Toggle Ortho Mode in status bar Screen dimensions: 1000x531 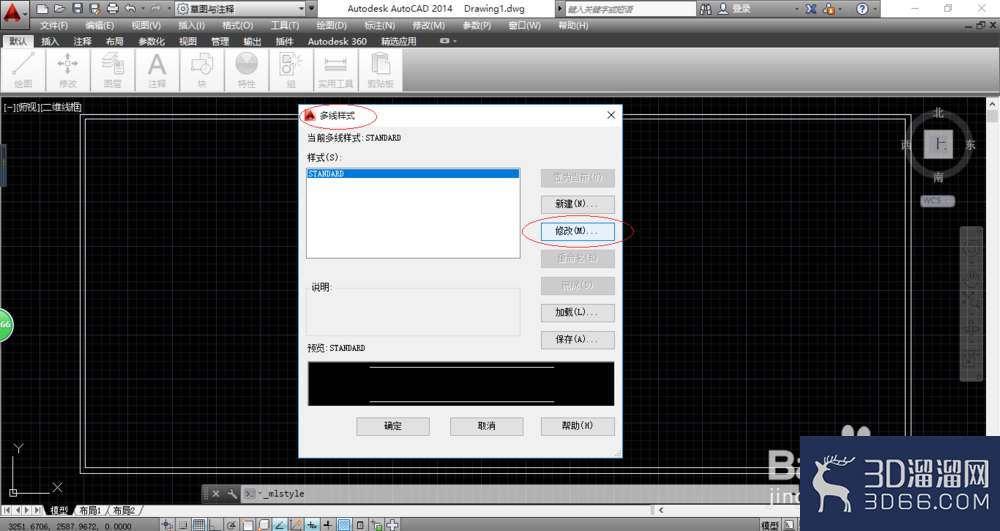tap(215, 525)
